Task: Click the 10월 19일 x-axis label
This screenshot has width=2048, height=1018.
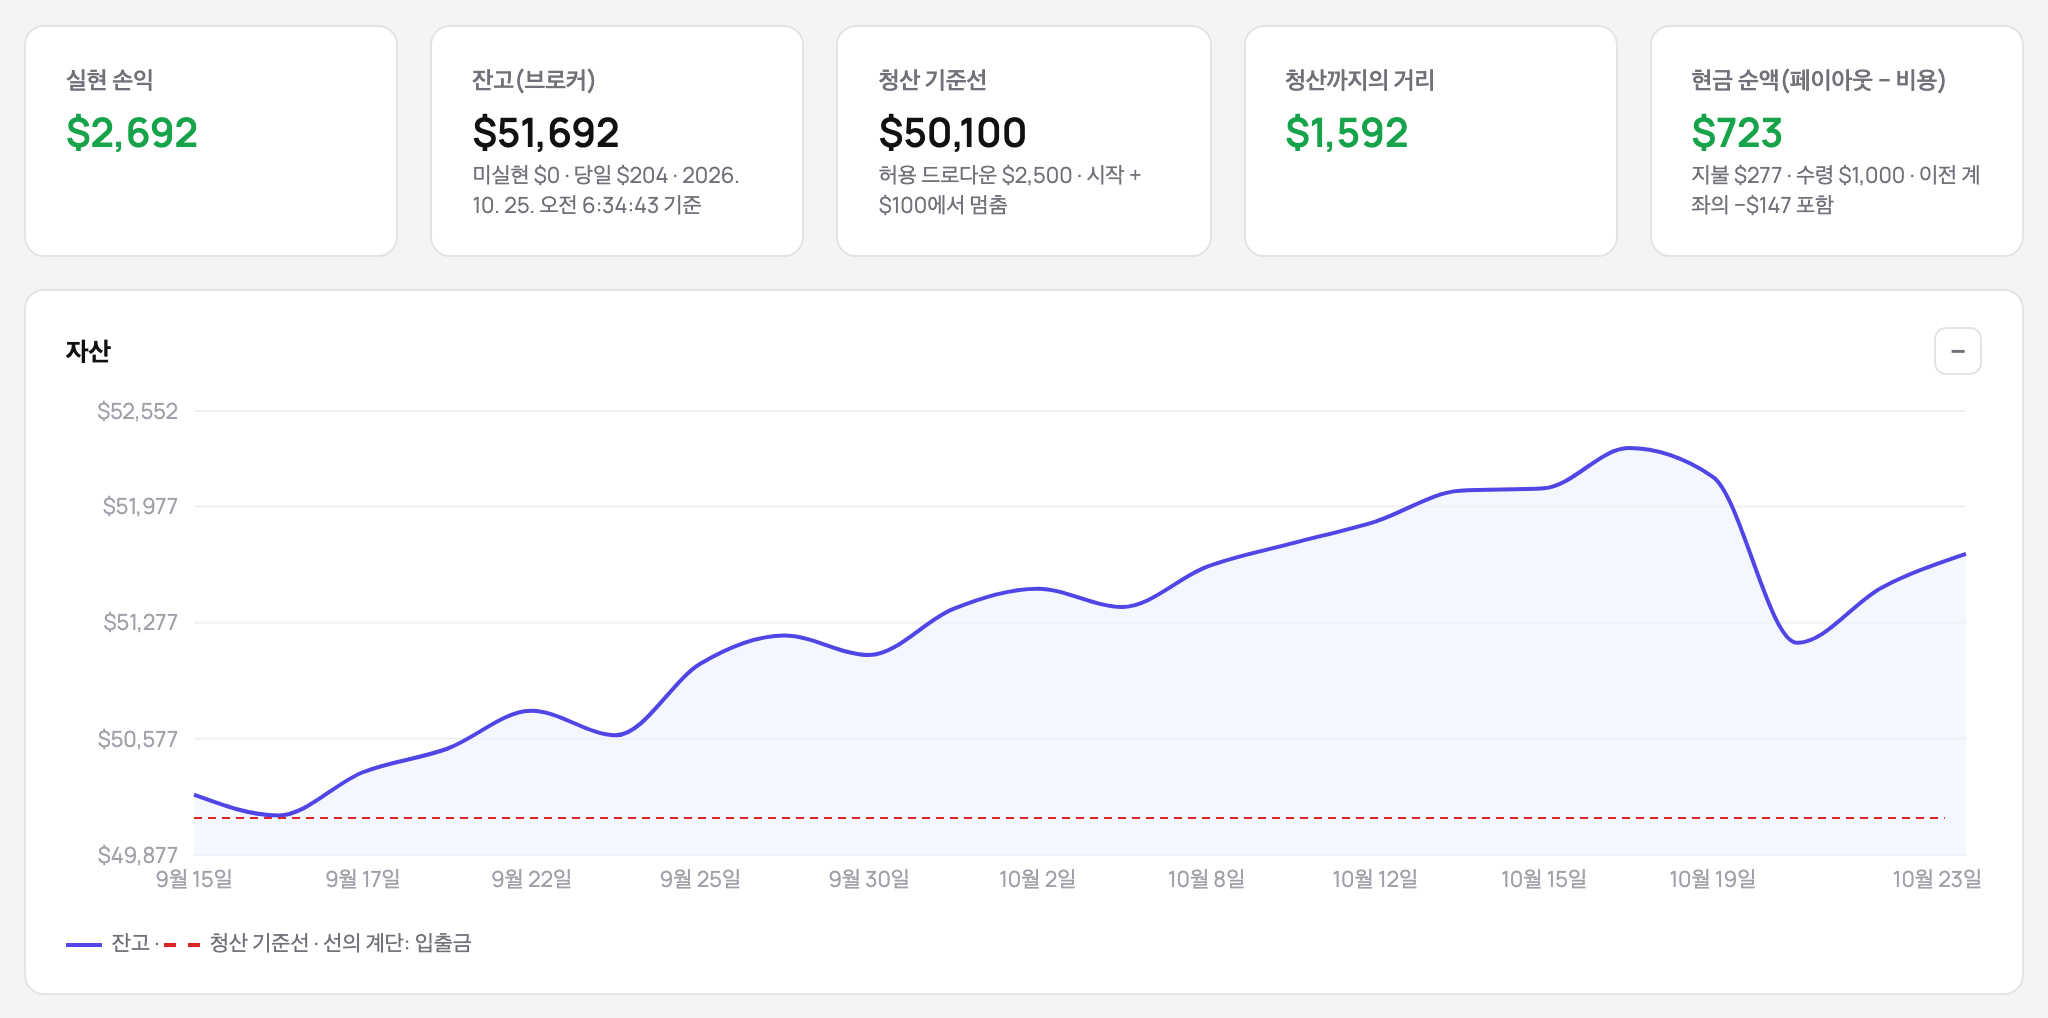Action: tap(1712, 879)
